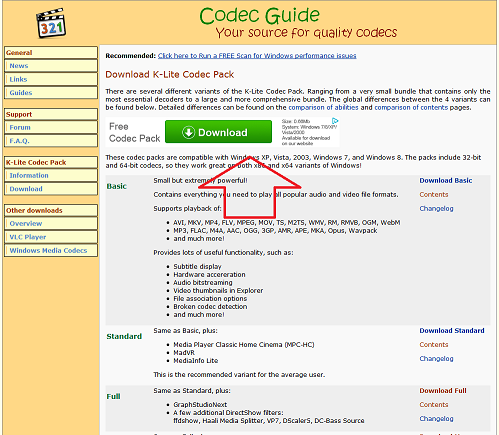Click the Download Full link

[x=443, y=390]
